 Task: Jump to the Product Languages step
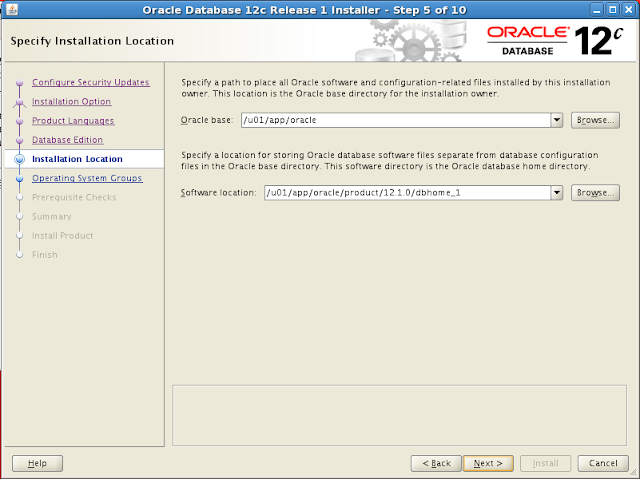pos(73,120)
